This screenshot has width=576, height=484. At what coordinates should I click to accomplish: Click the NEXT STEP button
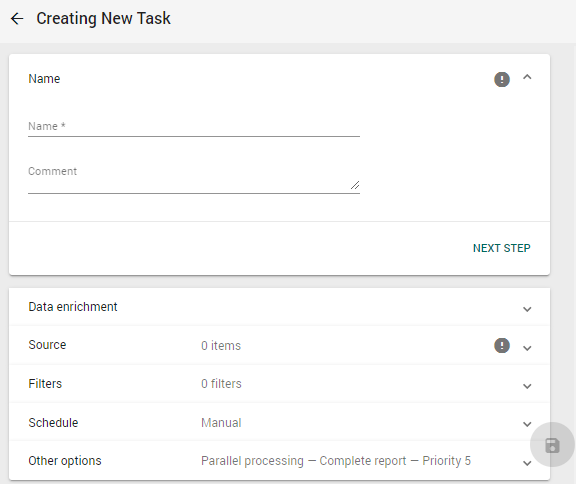(x=501, y=248)
